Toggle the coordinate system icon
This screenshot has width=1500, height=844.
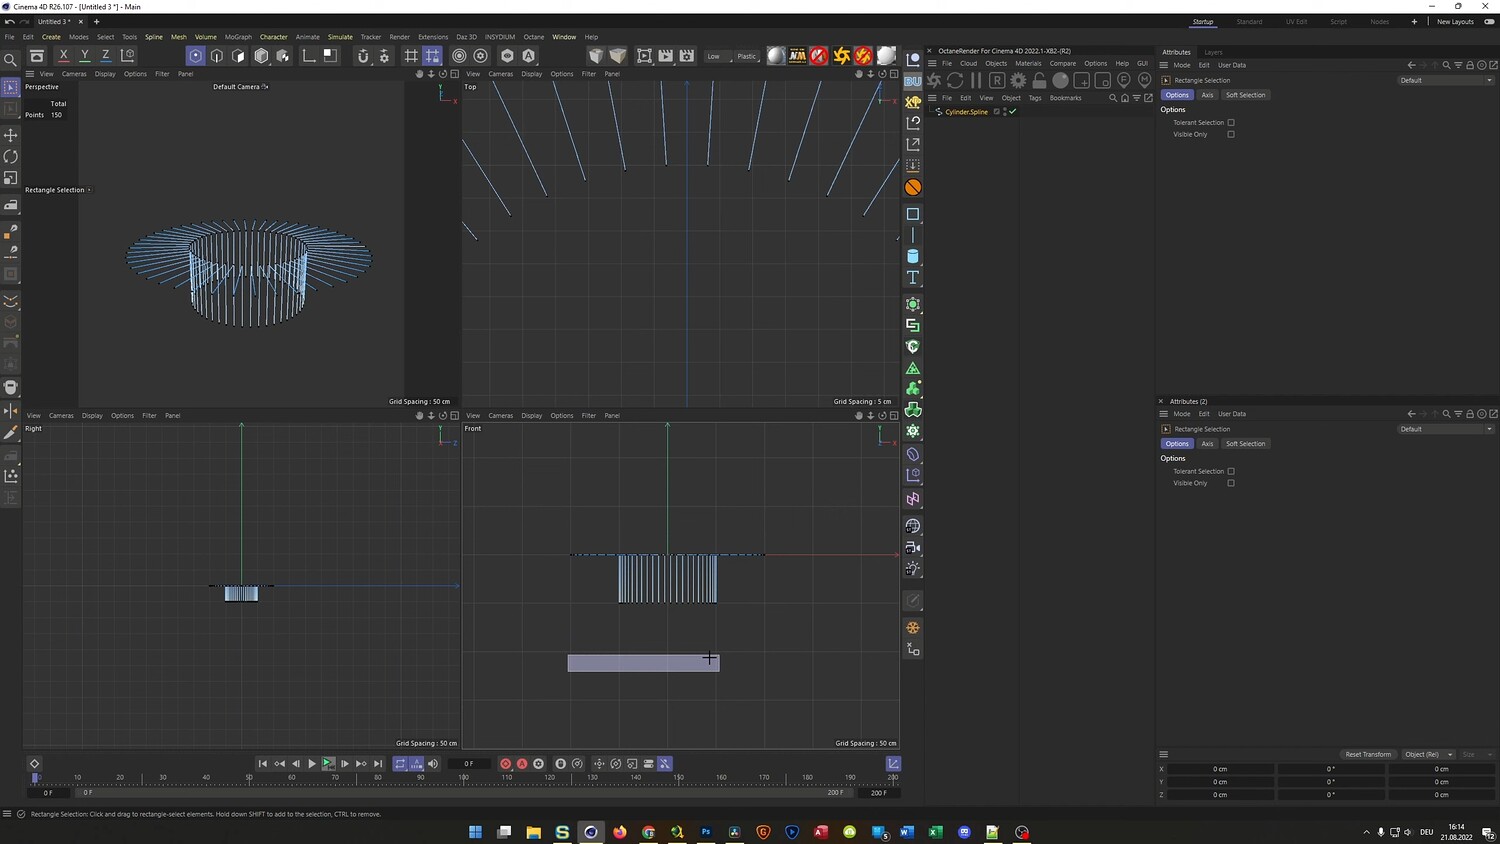(x=127, y=56)
